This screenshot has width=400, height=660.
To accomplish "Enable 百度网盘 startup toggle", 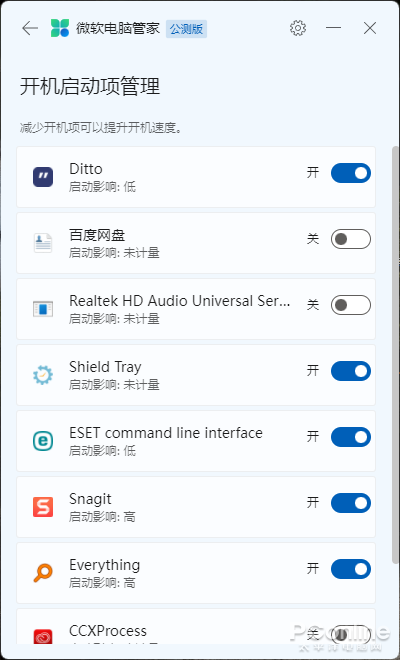I will 351,239.
